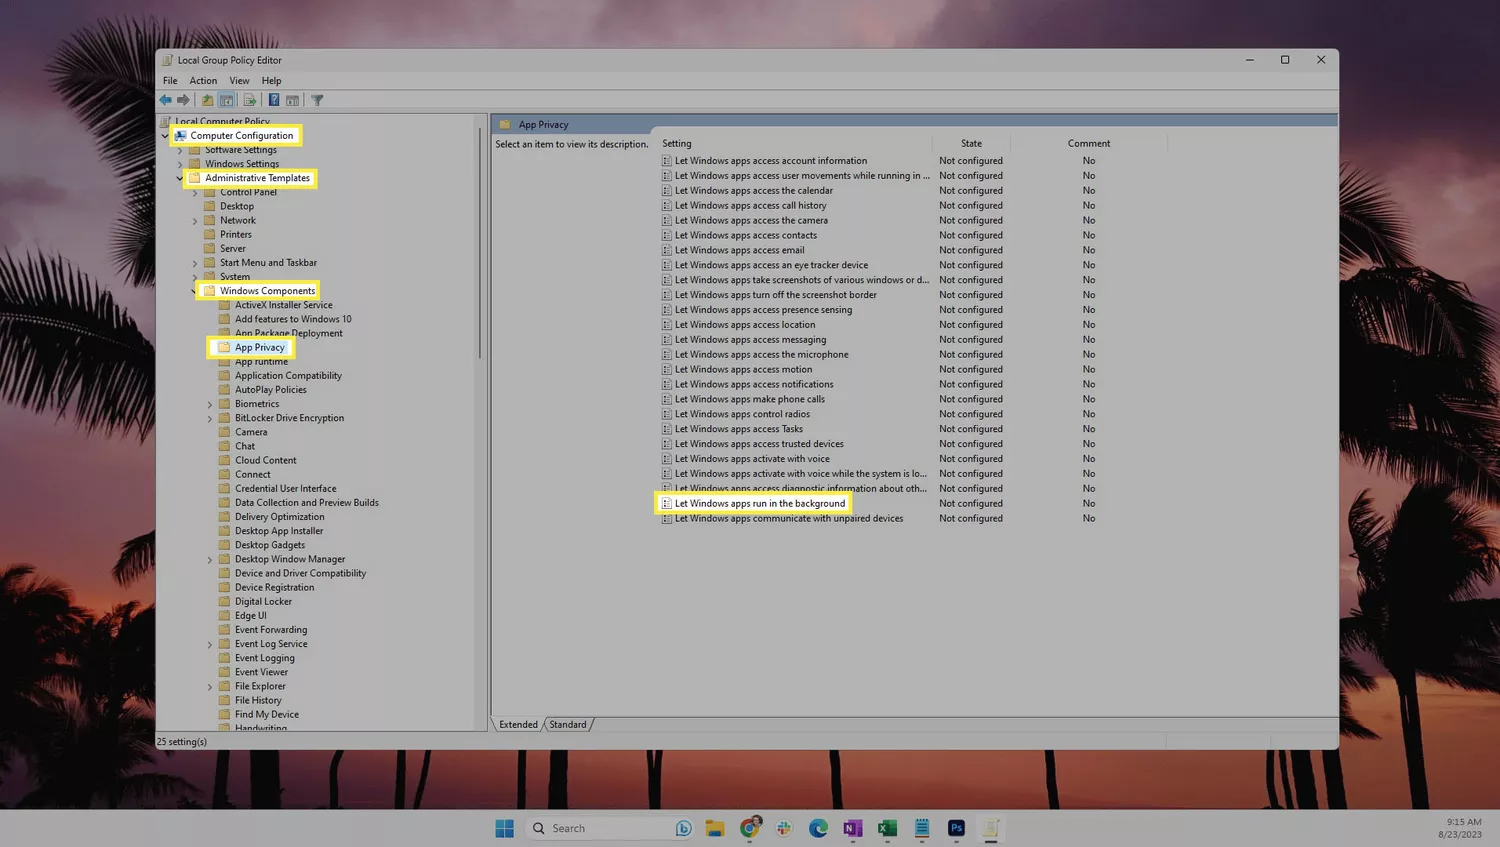Open the Windows Start button
Image resolution: width=1500 pixels, height=847 pixels.
505,828
